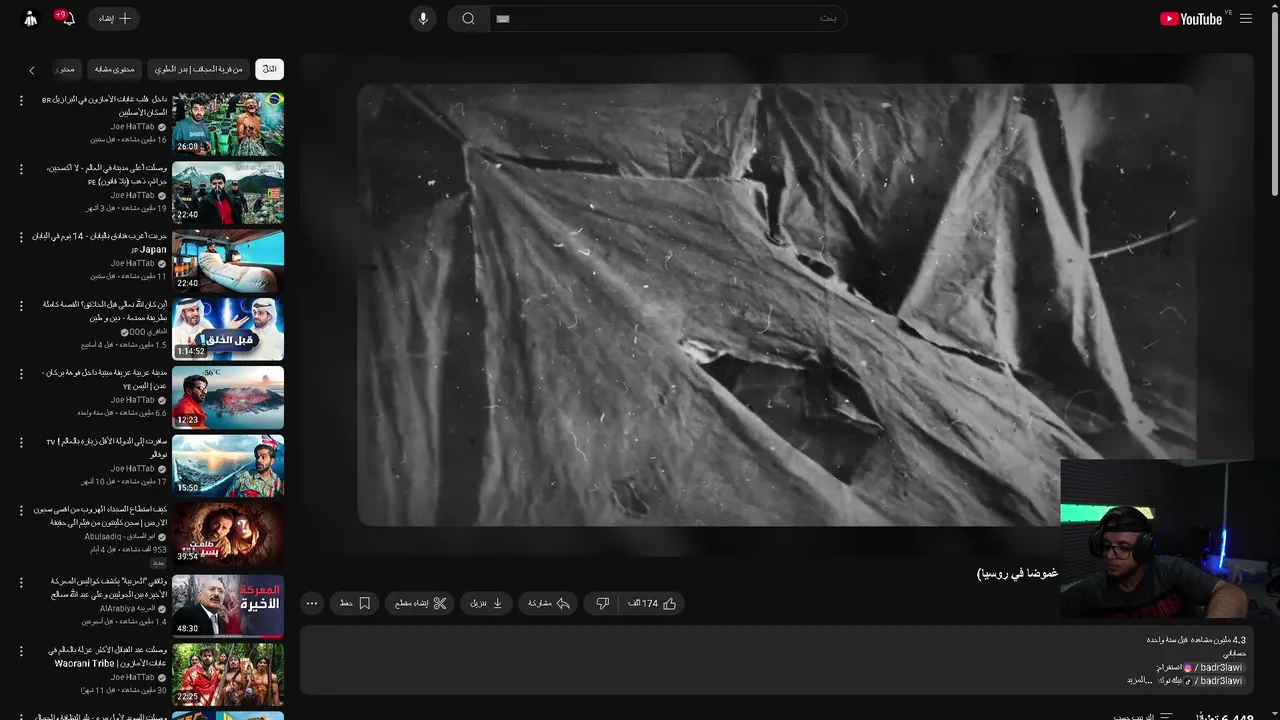
Task: Open options menu for the 26:08 Brazil video
Action: pos(21,101)
